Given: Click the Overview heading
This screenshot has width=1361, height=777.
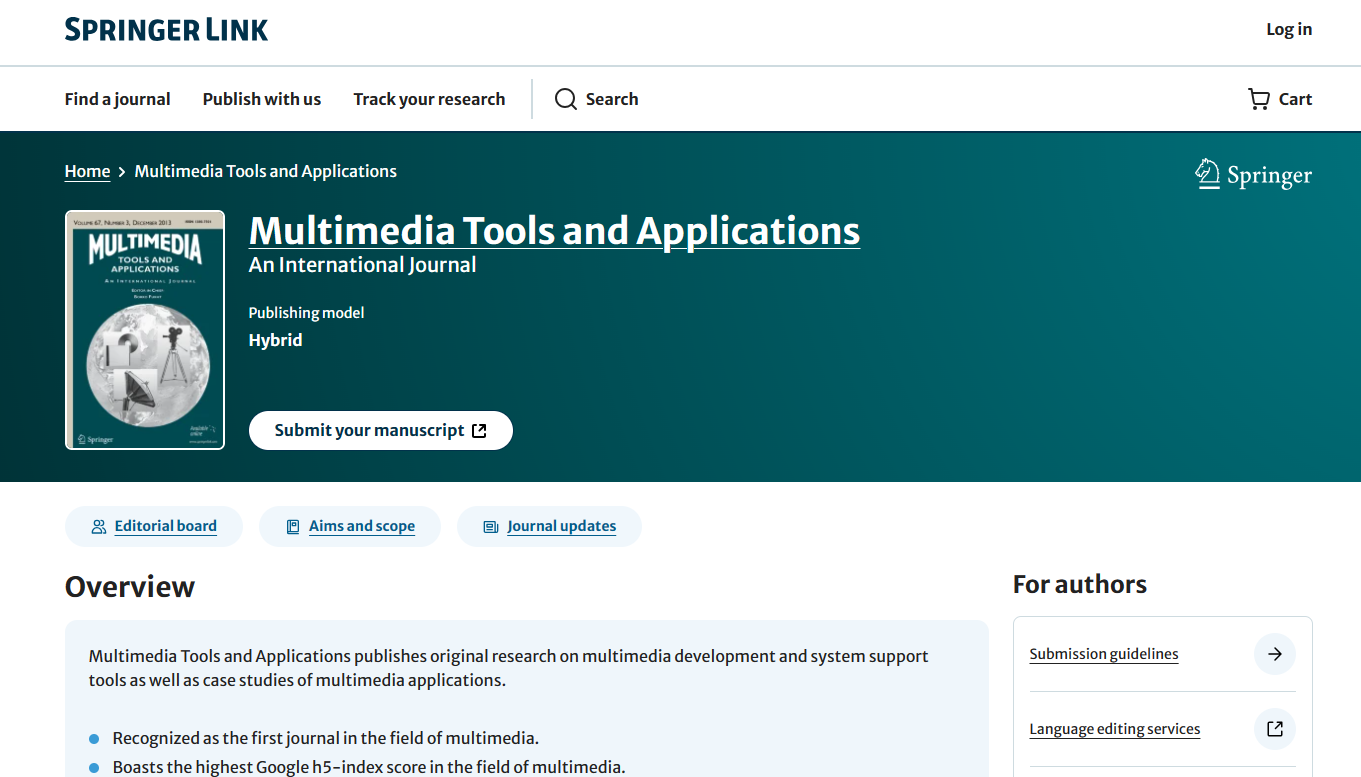Looking at the screenshot, I should click(x=130, y=587).
